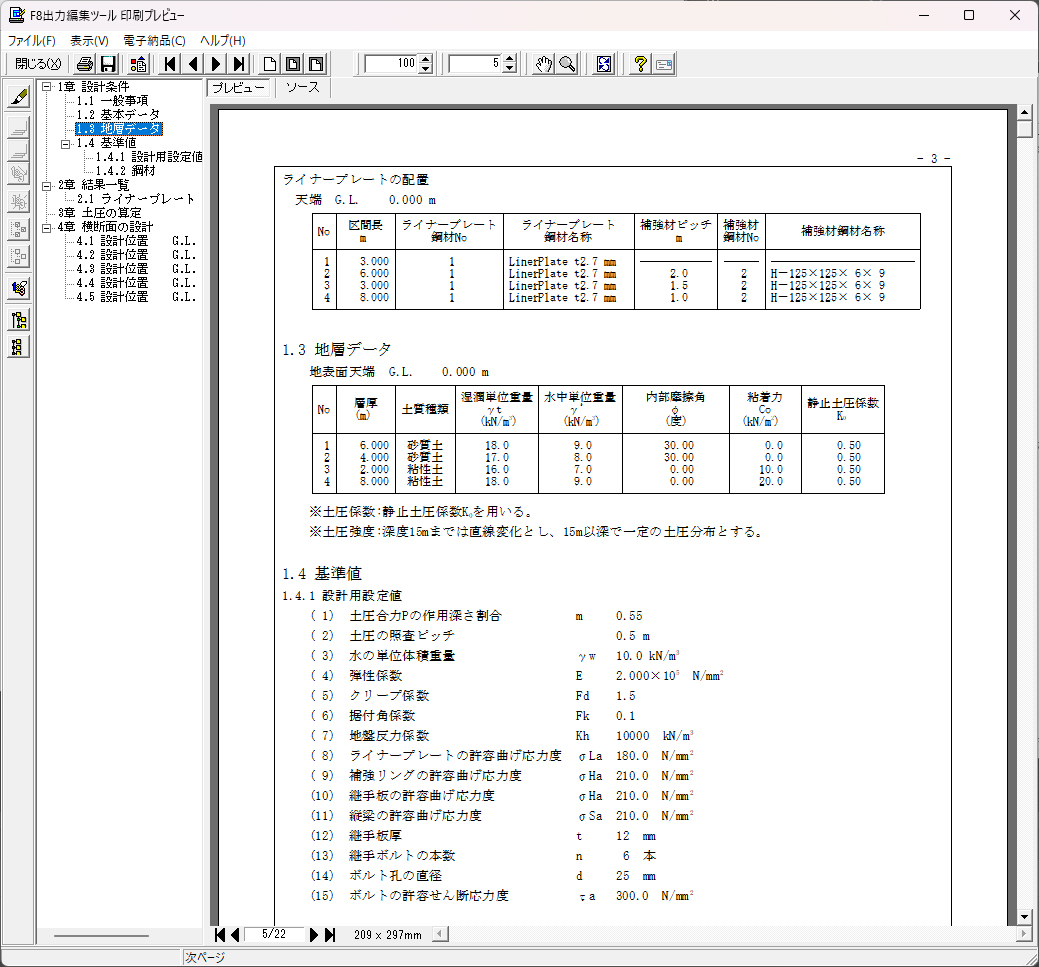Click the 閉じる(X) button

click(x=38, y=64)
